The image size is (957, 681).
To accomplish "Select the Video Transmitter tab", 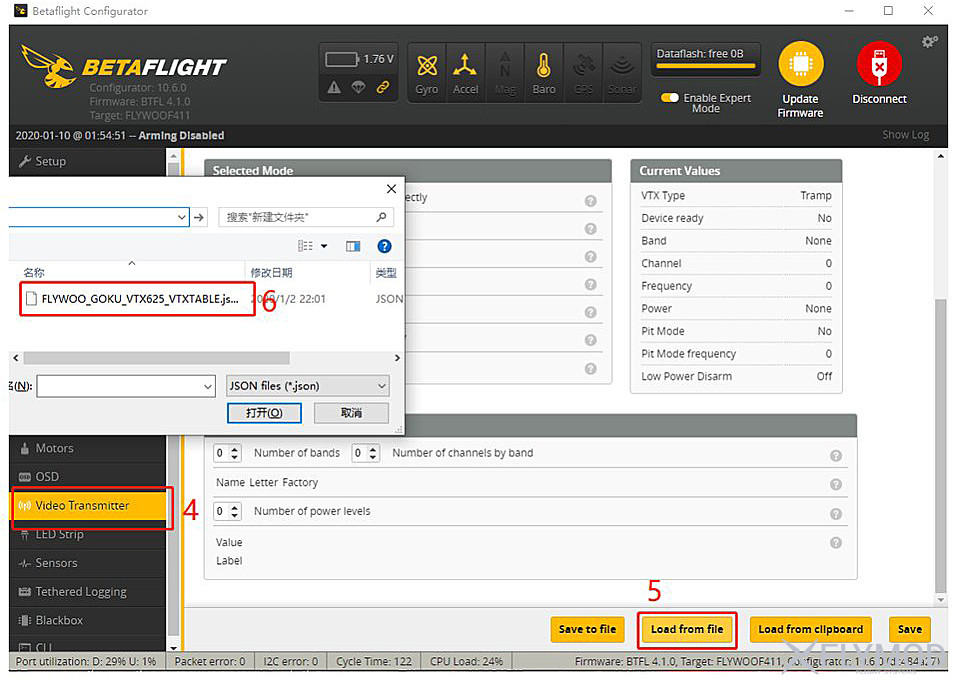I will [x=89, y=506].
